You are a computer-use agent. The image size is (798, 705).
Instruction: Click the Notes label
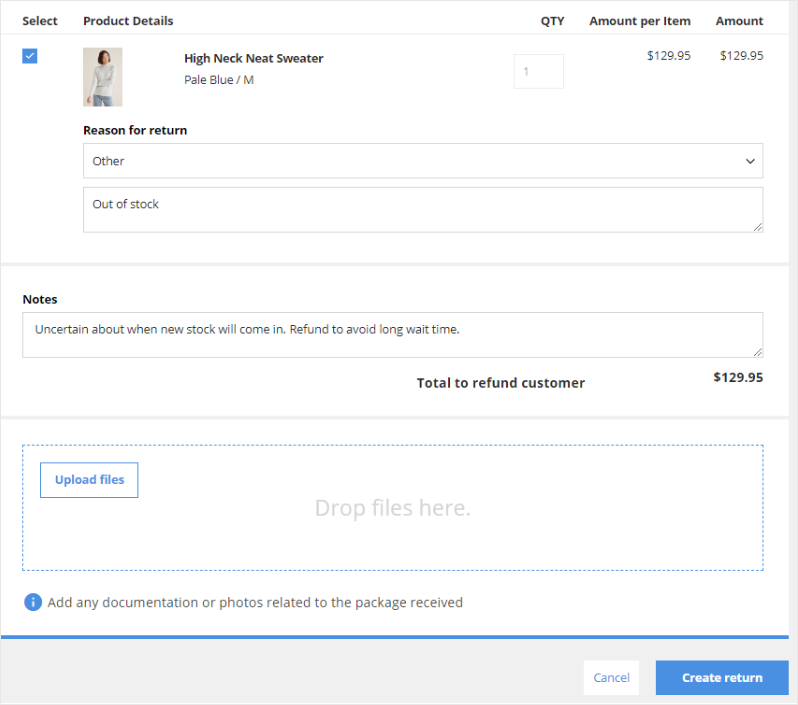point(40,299)
